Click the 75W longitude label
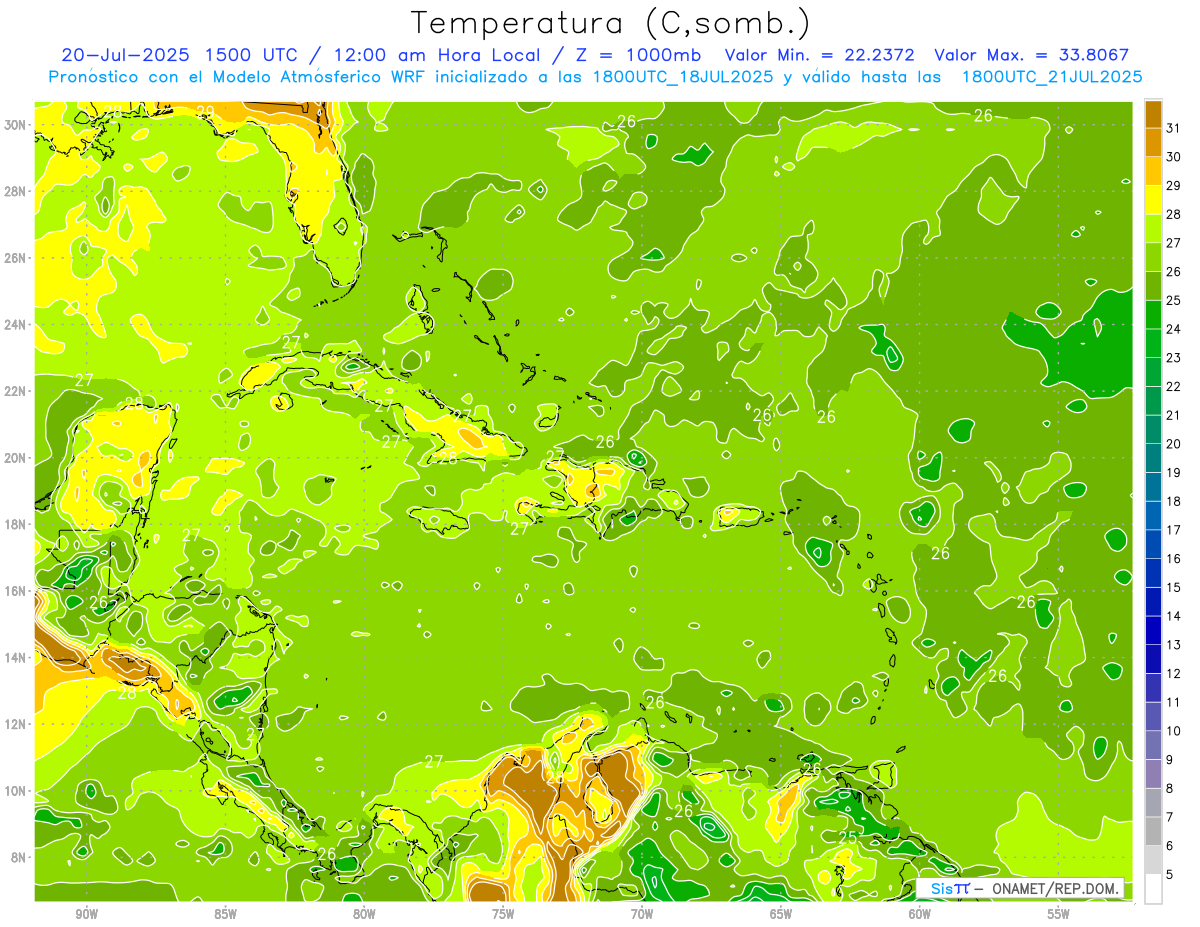The height and width of the screenshot is (927, 1200). pos(503,914)
